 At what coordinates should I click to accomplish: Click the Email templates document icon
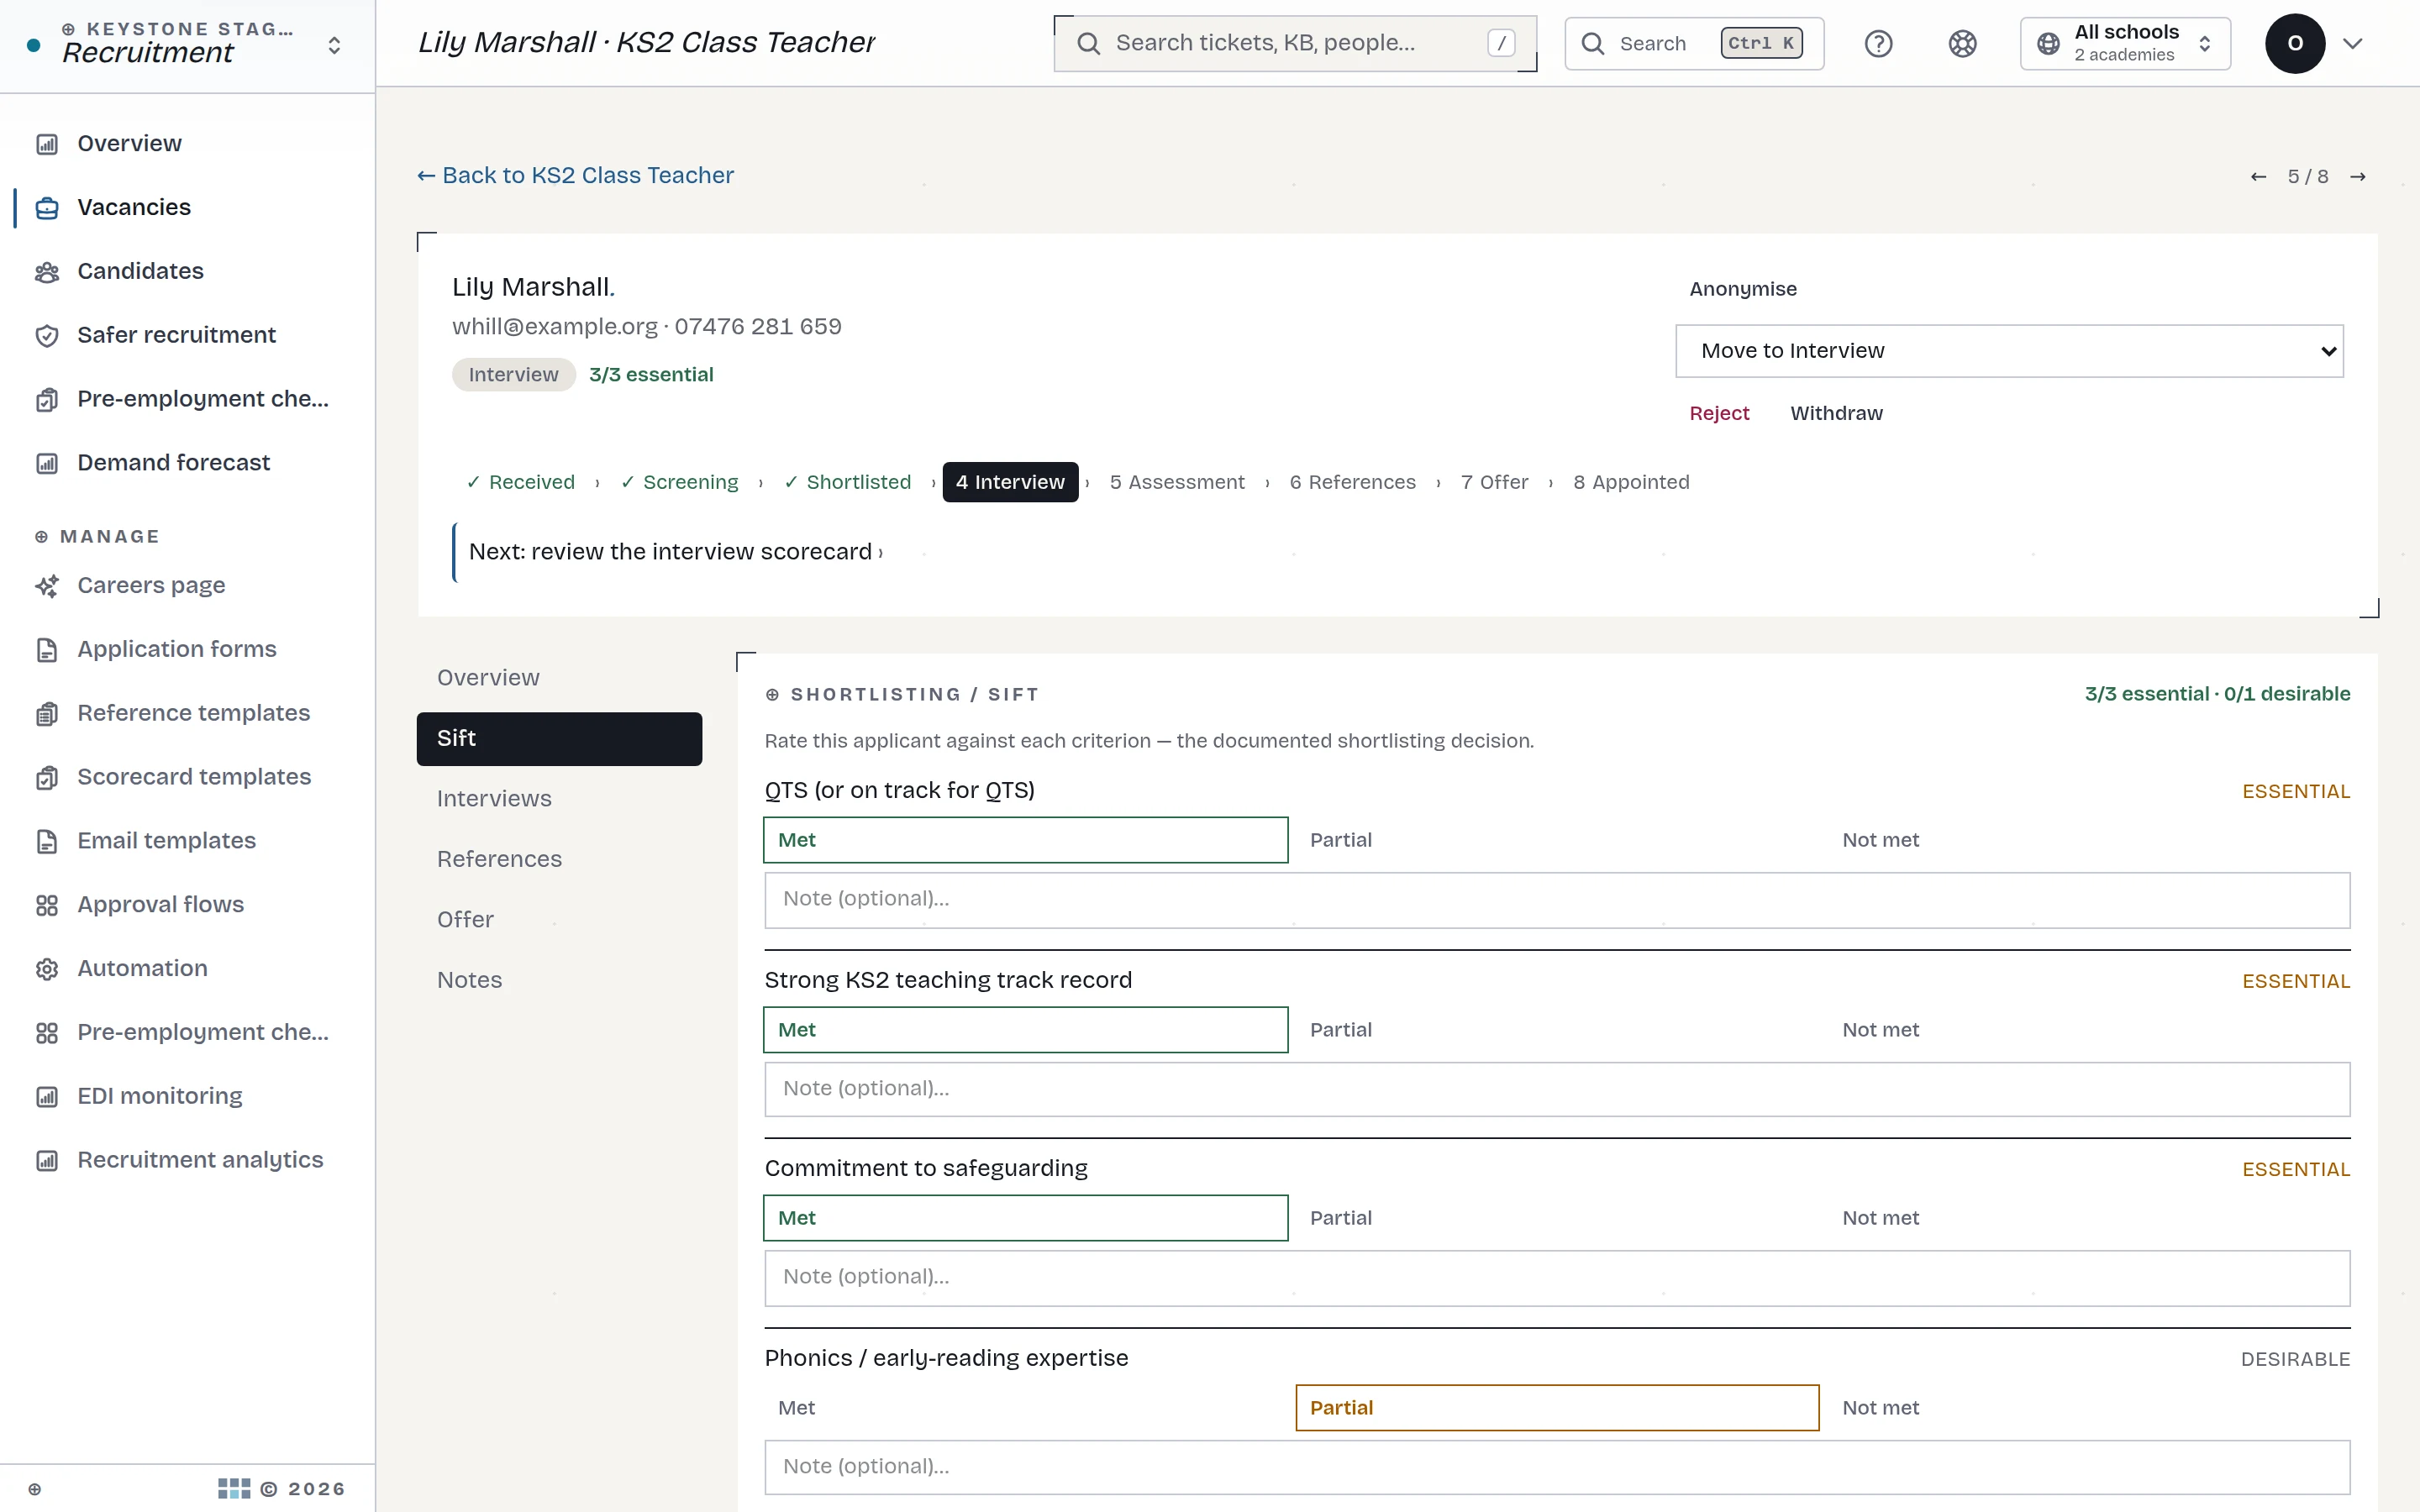pyautogui.click(x=47, y=842)
